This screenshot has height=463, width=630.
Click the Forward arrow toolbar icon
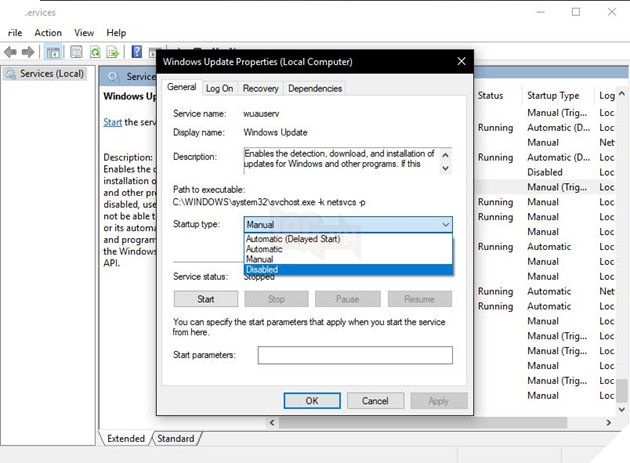(x=29, y=52)
